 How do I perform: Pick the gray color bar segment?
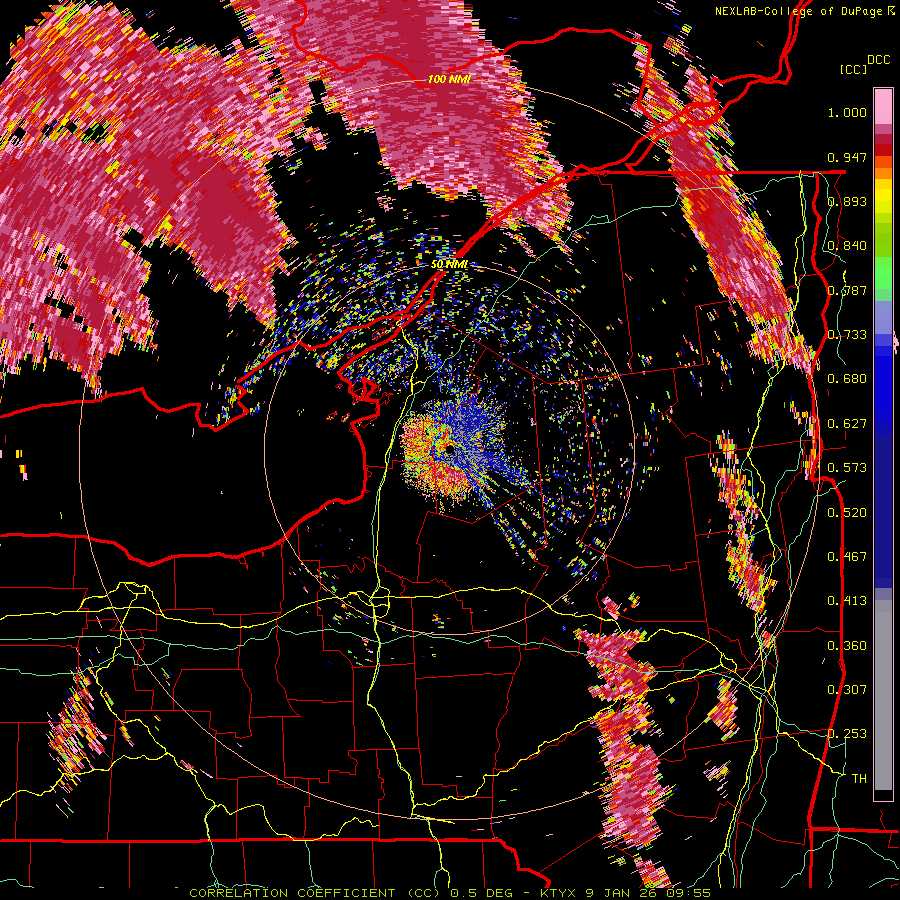(883, 695)
